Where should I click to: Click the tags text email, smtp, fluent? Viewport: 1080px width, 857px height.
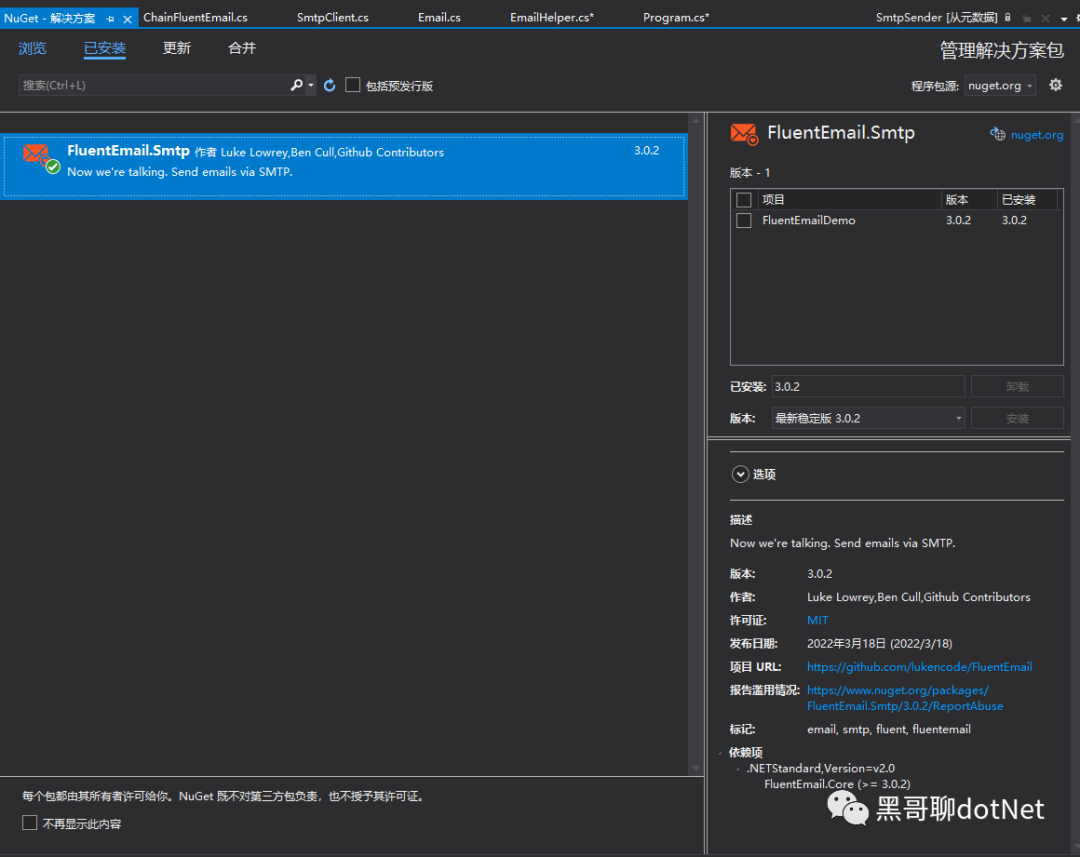tap(889, 729)
